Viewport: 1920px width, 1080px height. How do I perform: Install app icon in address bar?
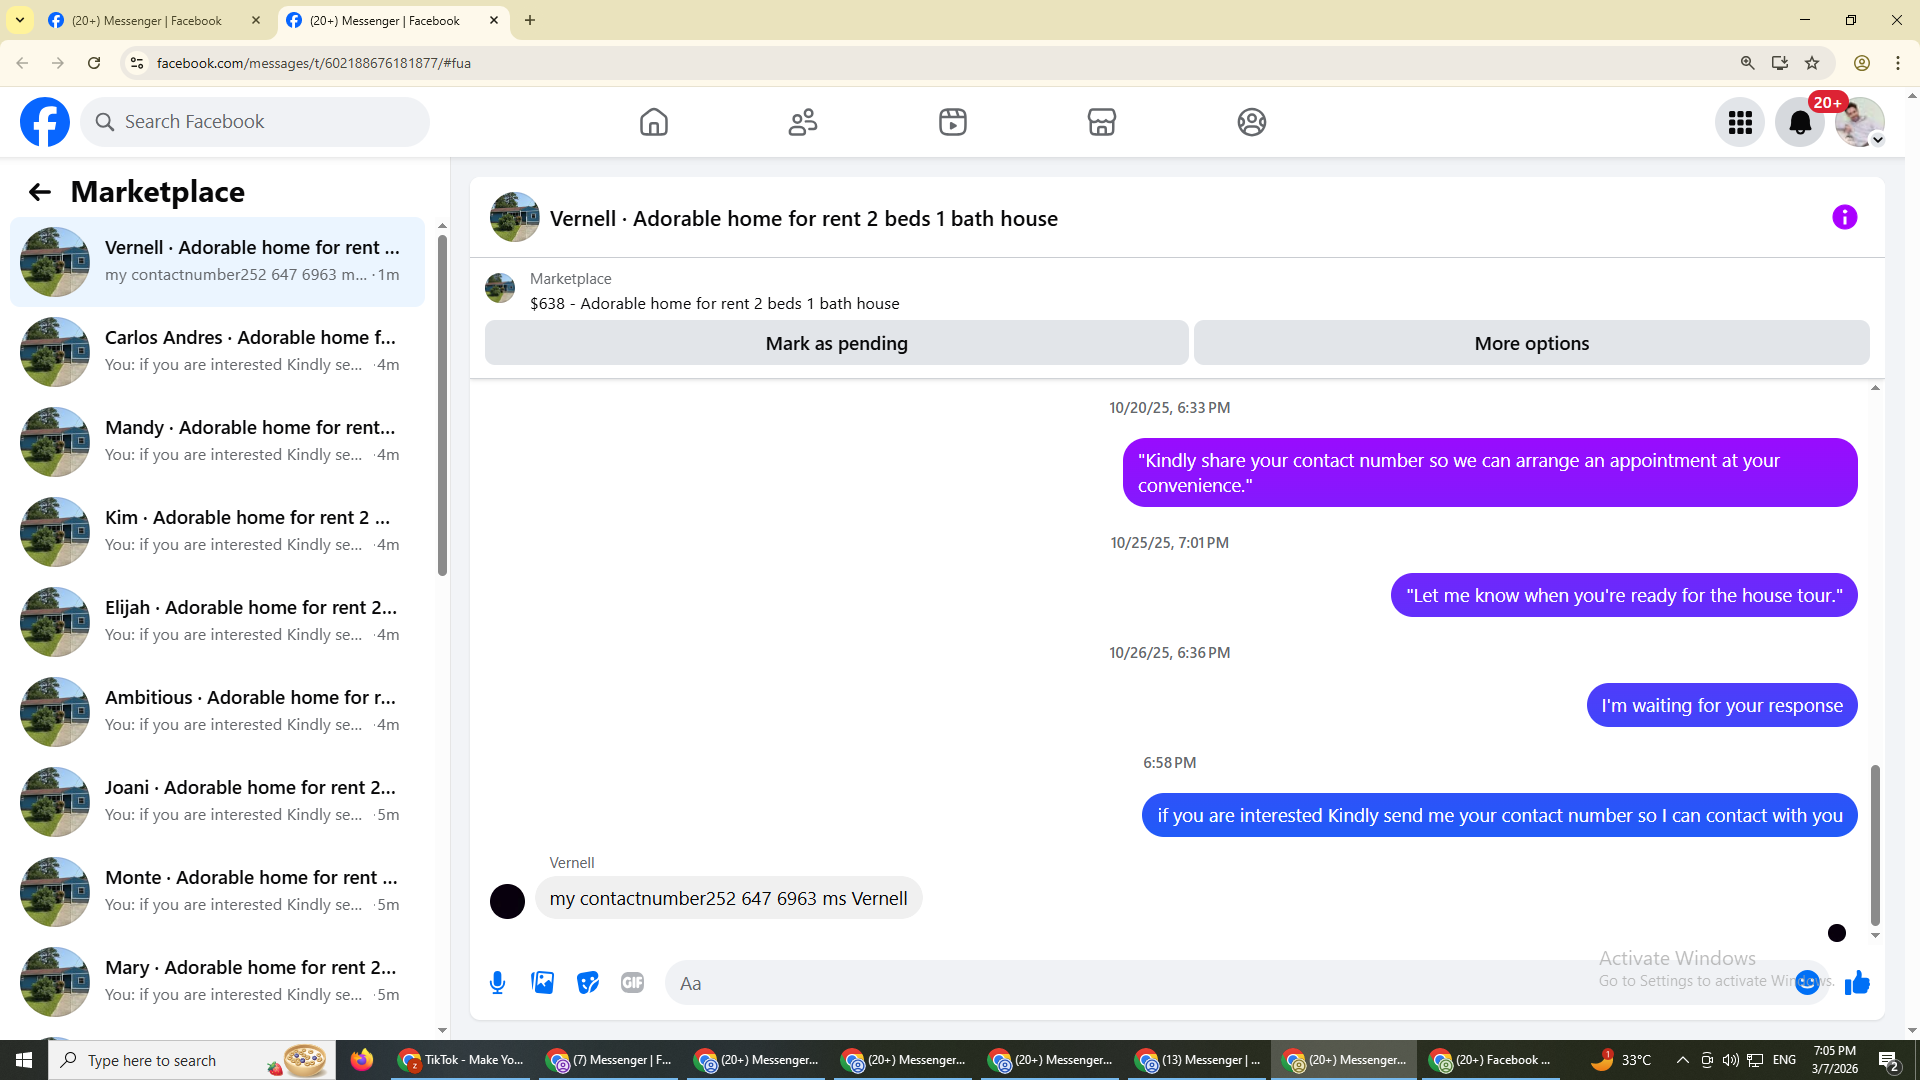pyautogui.click(x=1780, y=63)
